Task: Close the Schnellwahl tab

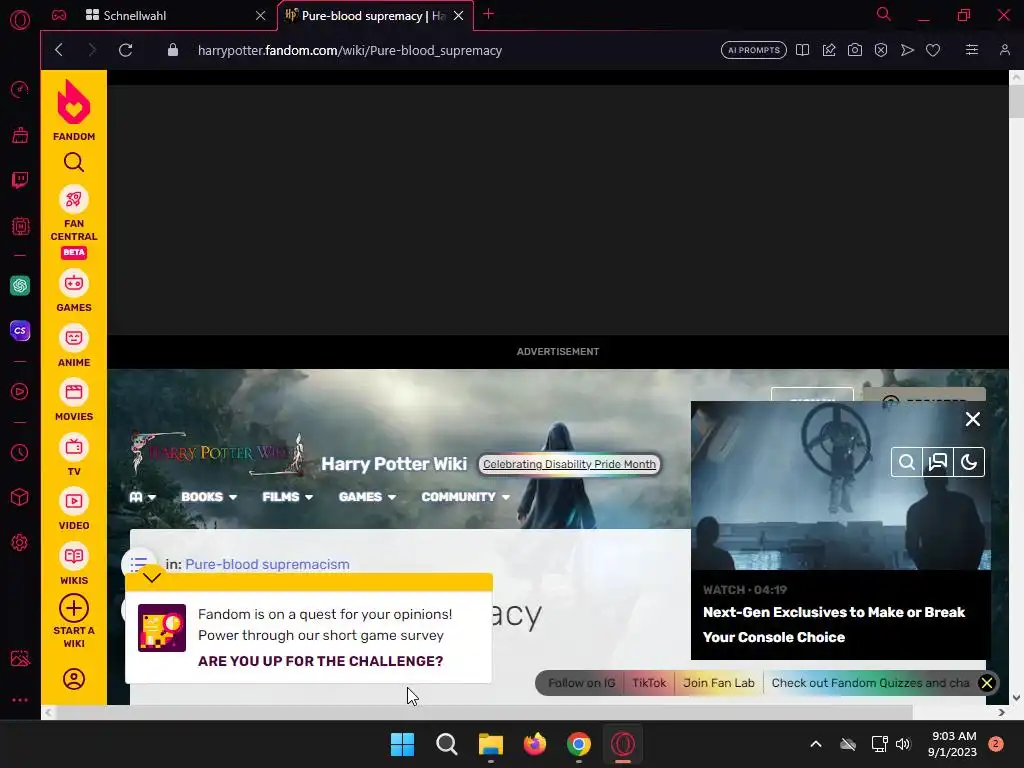Action: click(x=261, y=16)
